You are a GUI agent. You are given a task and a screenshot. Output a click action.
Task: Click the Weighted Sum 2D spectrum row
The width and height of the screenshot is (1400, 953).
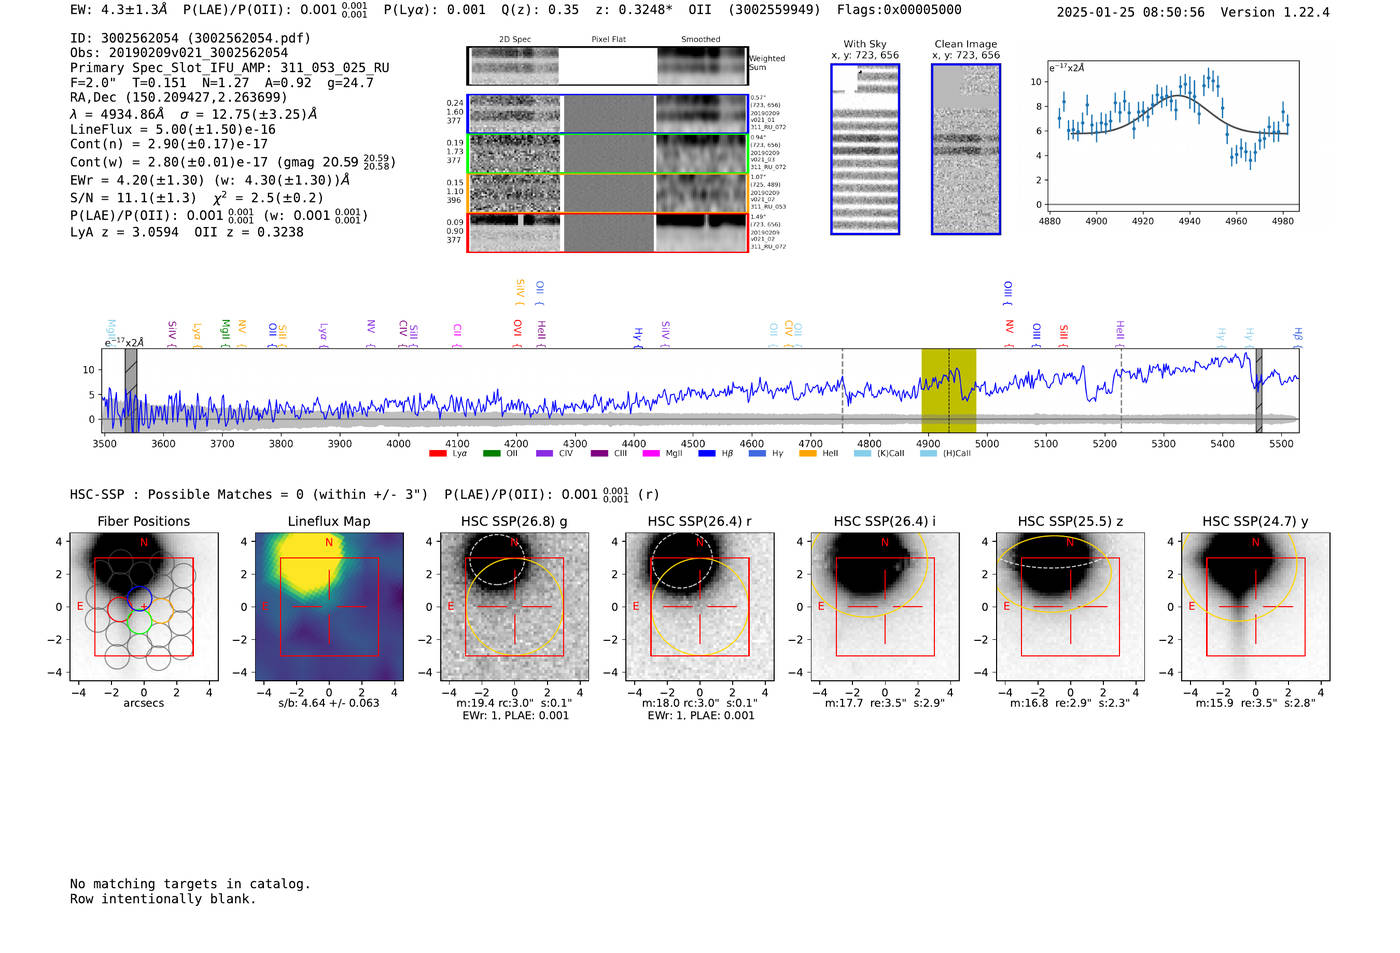coord(607,66)
